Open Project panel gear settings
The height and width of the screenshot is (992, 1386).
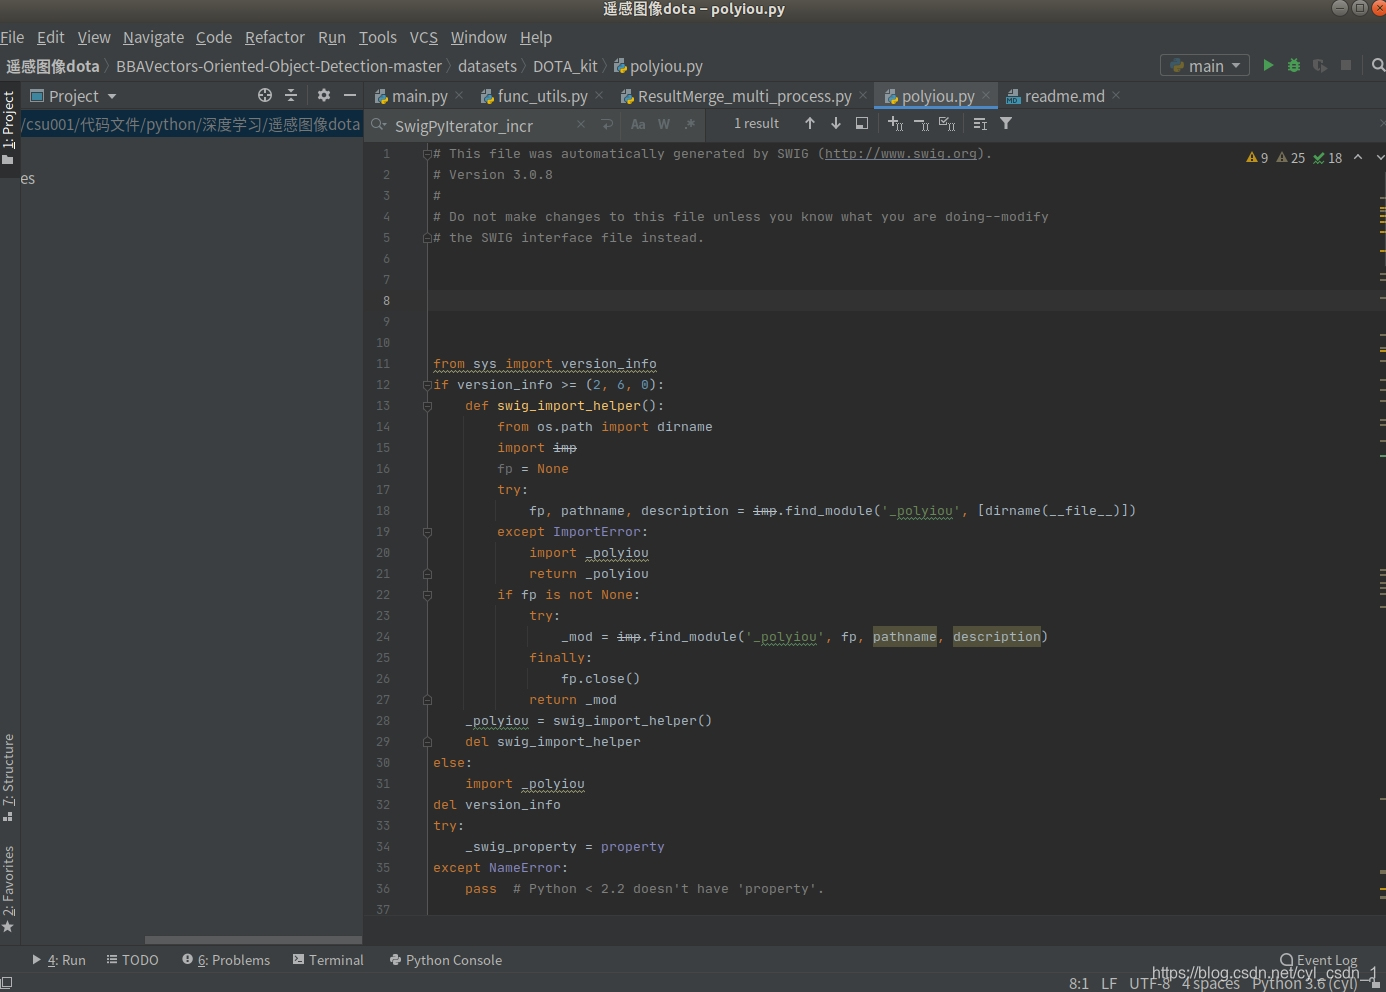[x=324, y=95]
